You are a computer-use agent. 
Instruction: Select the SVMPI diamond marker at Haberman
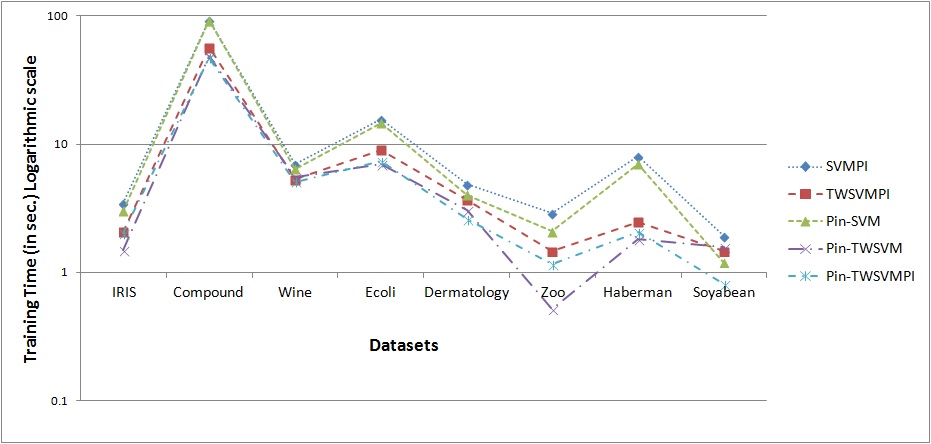point(638,158)
